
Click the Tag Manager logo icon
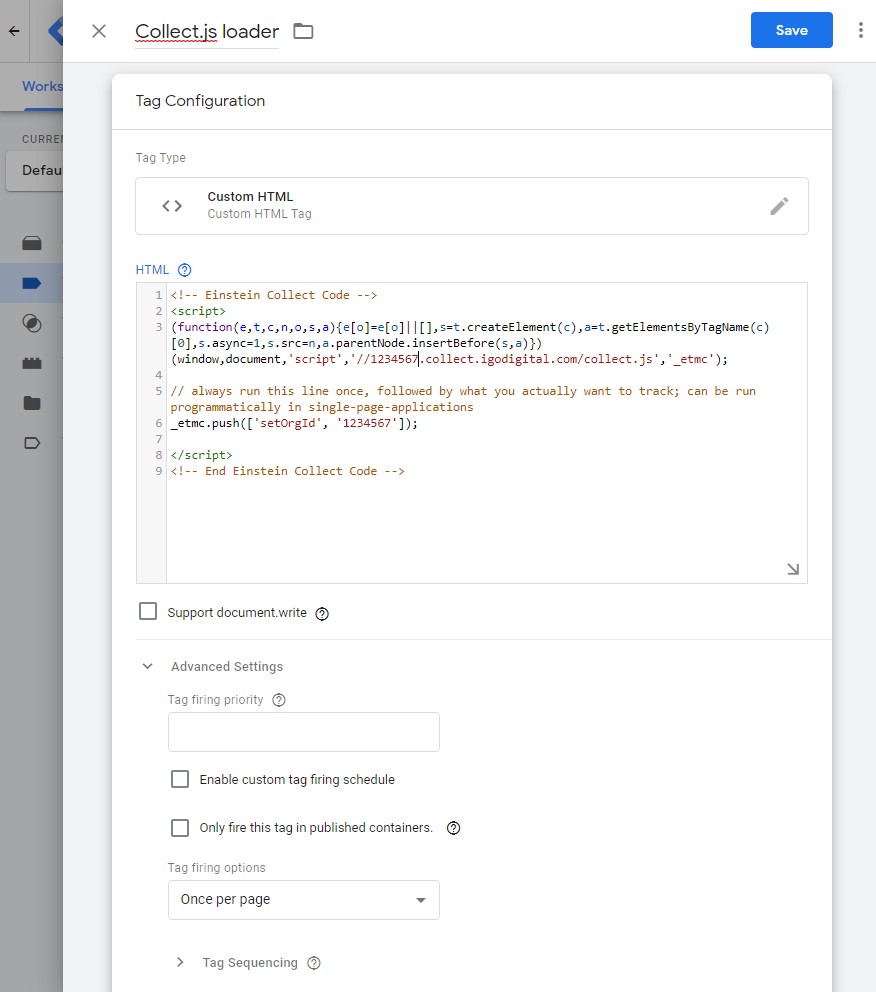tap(56, 31)
